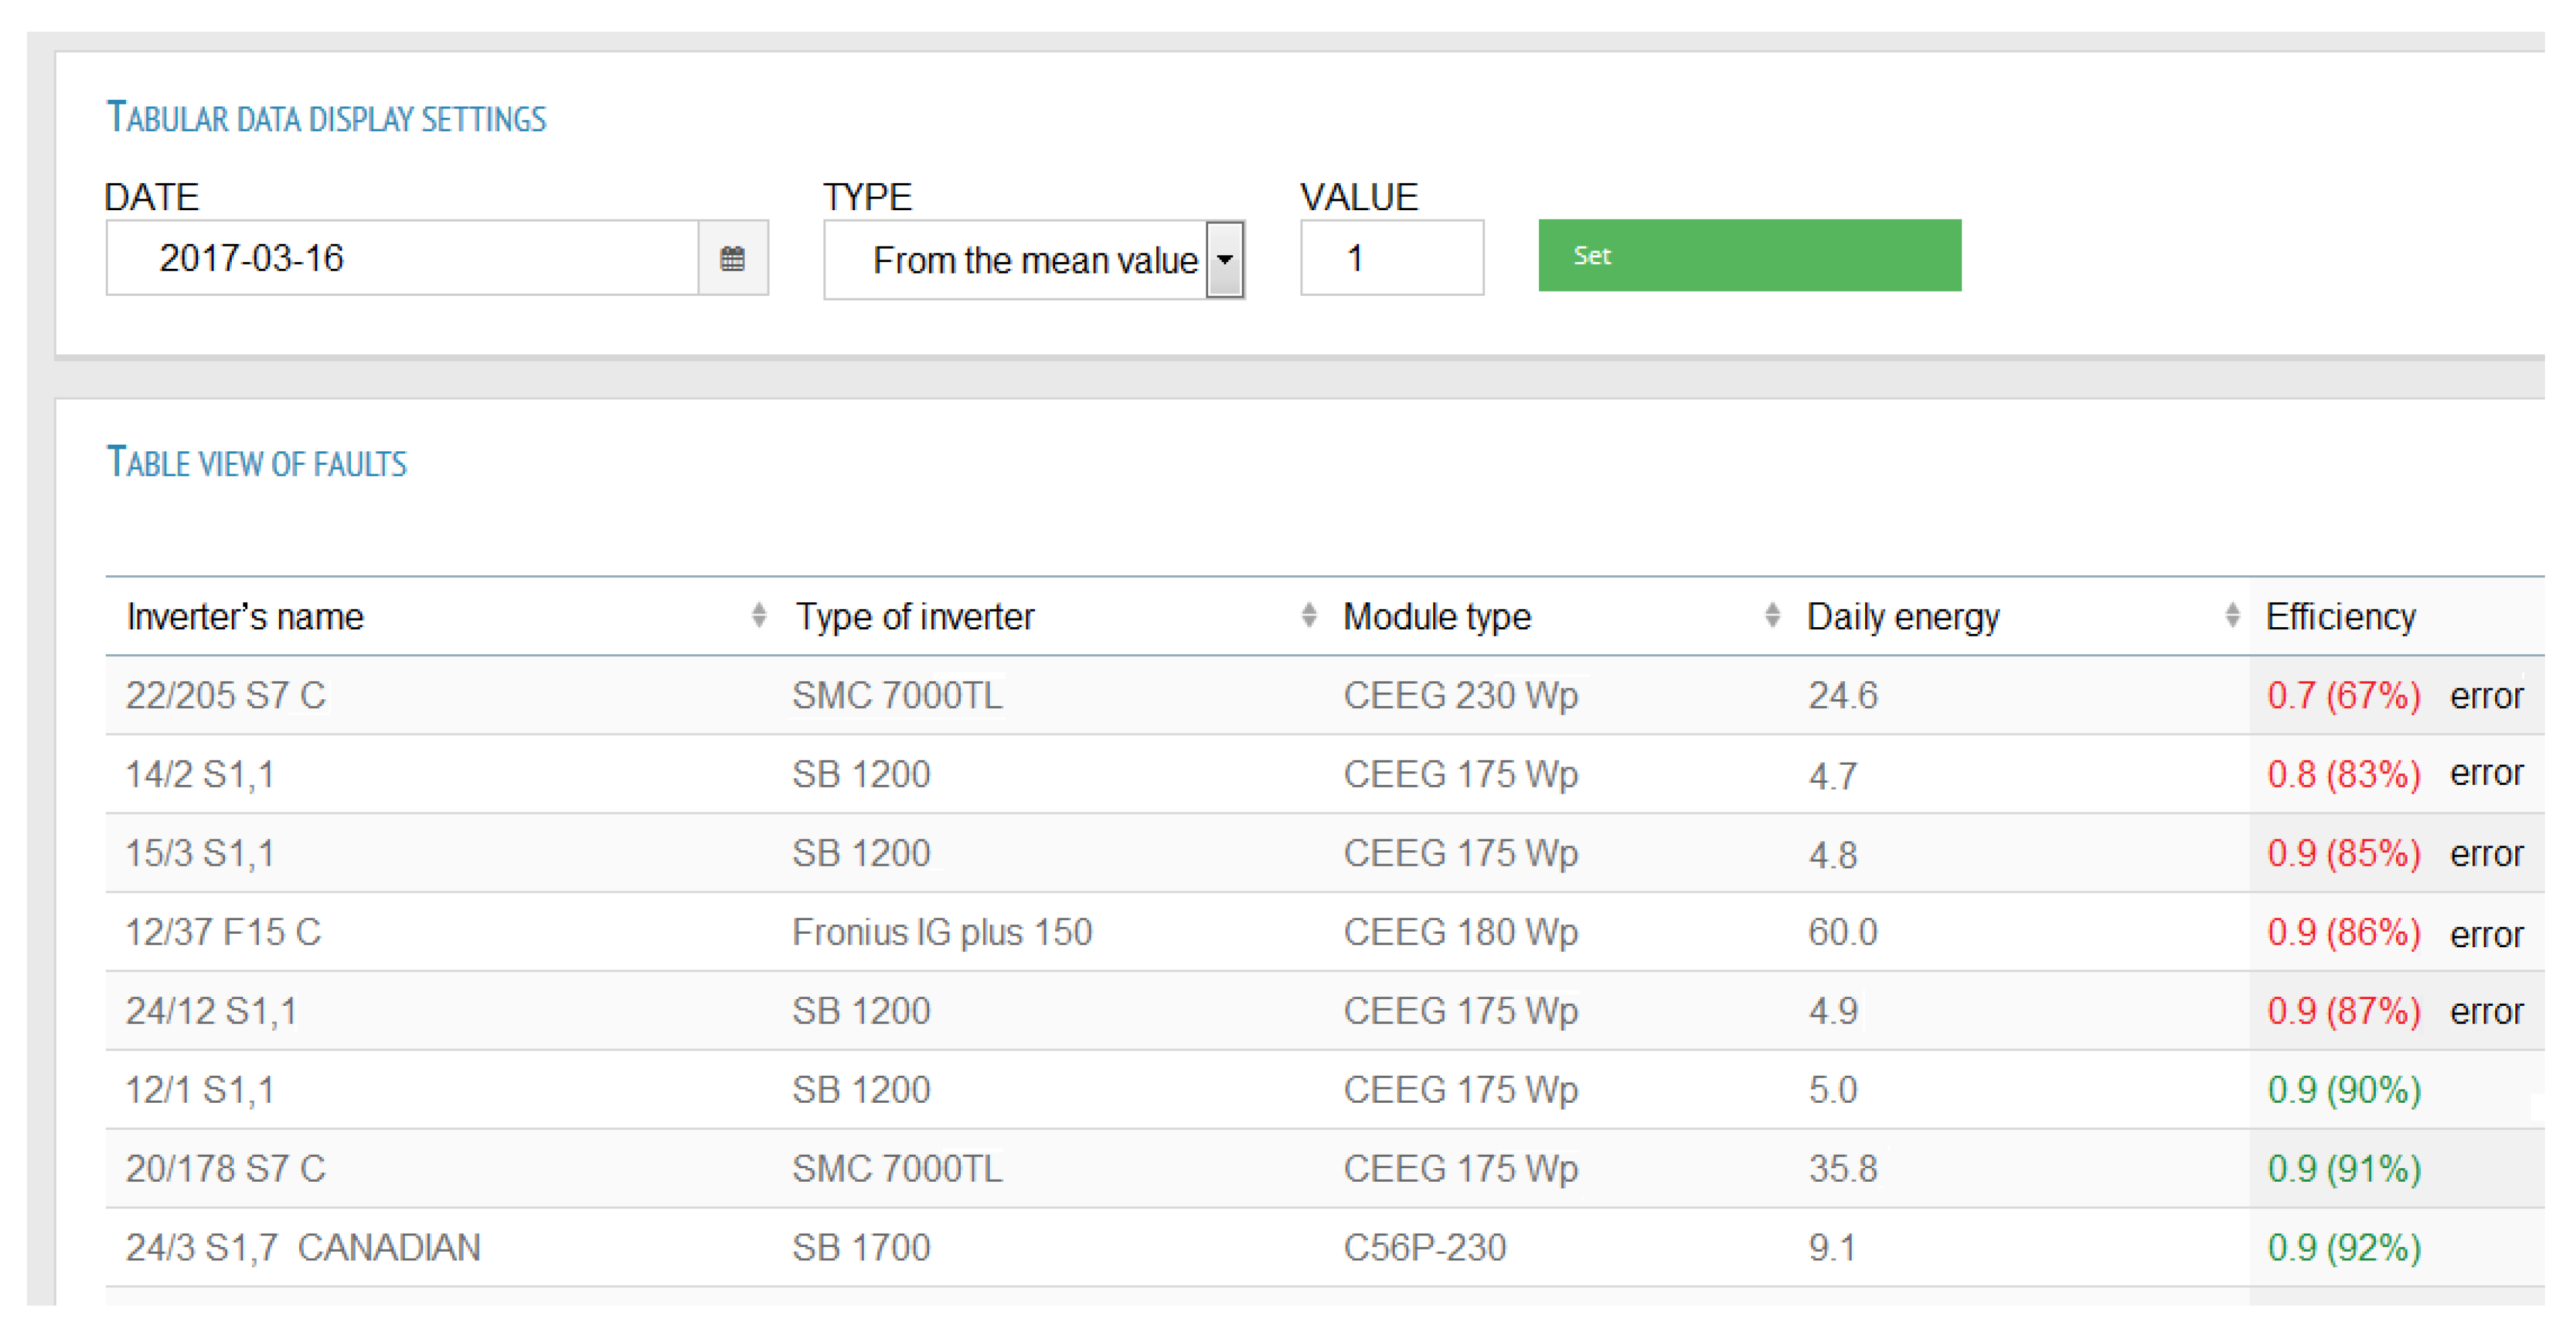Viewport: 2576px width, 1344px height.
Task: Click the 24/3 S1,7 CANADIAN row
Action: click(303, 1247)
